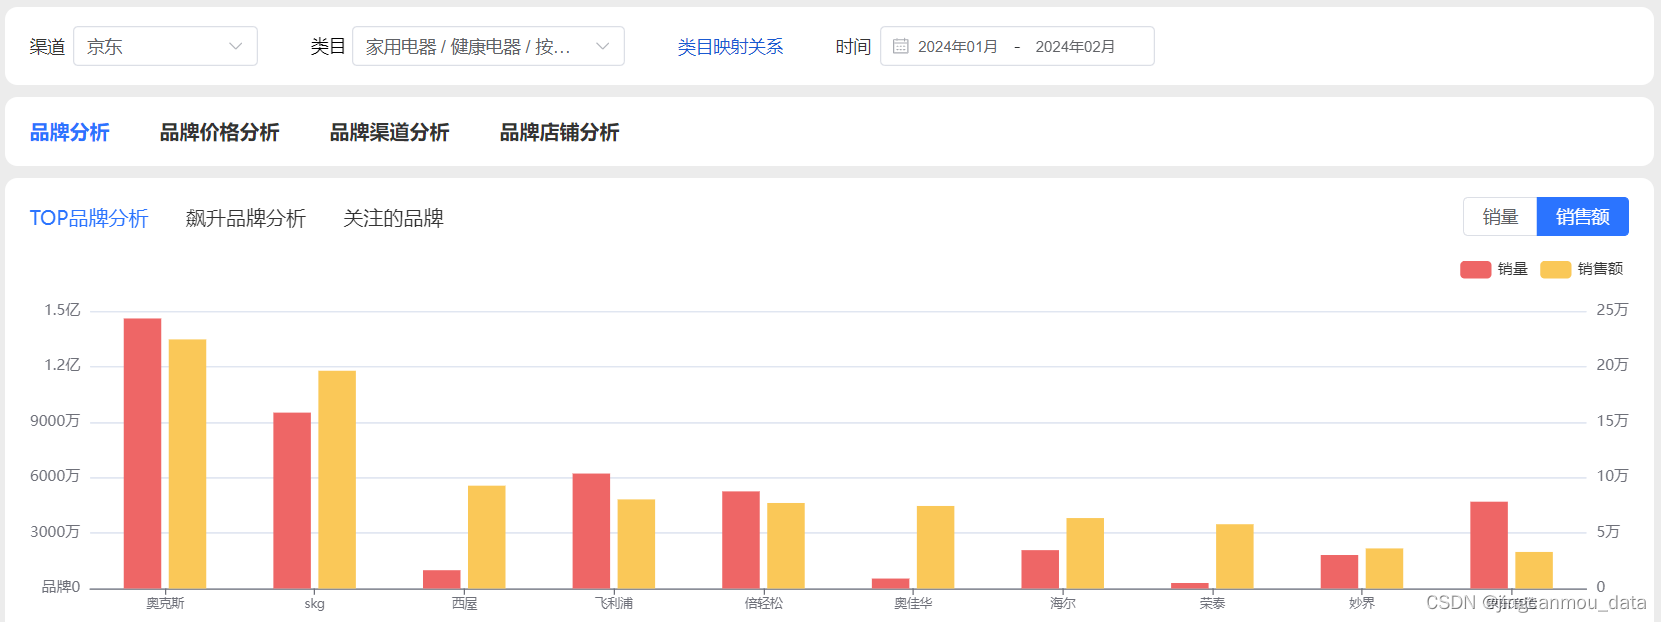Click the skg axis label

click(315, 603)
